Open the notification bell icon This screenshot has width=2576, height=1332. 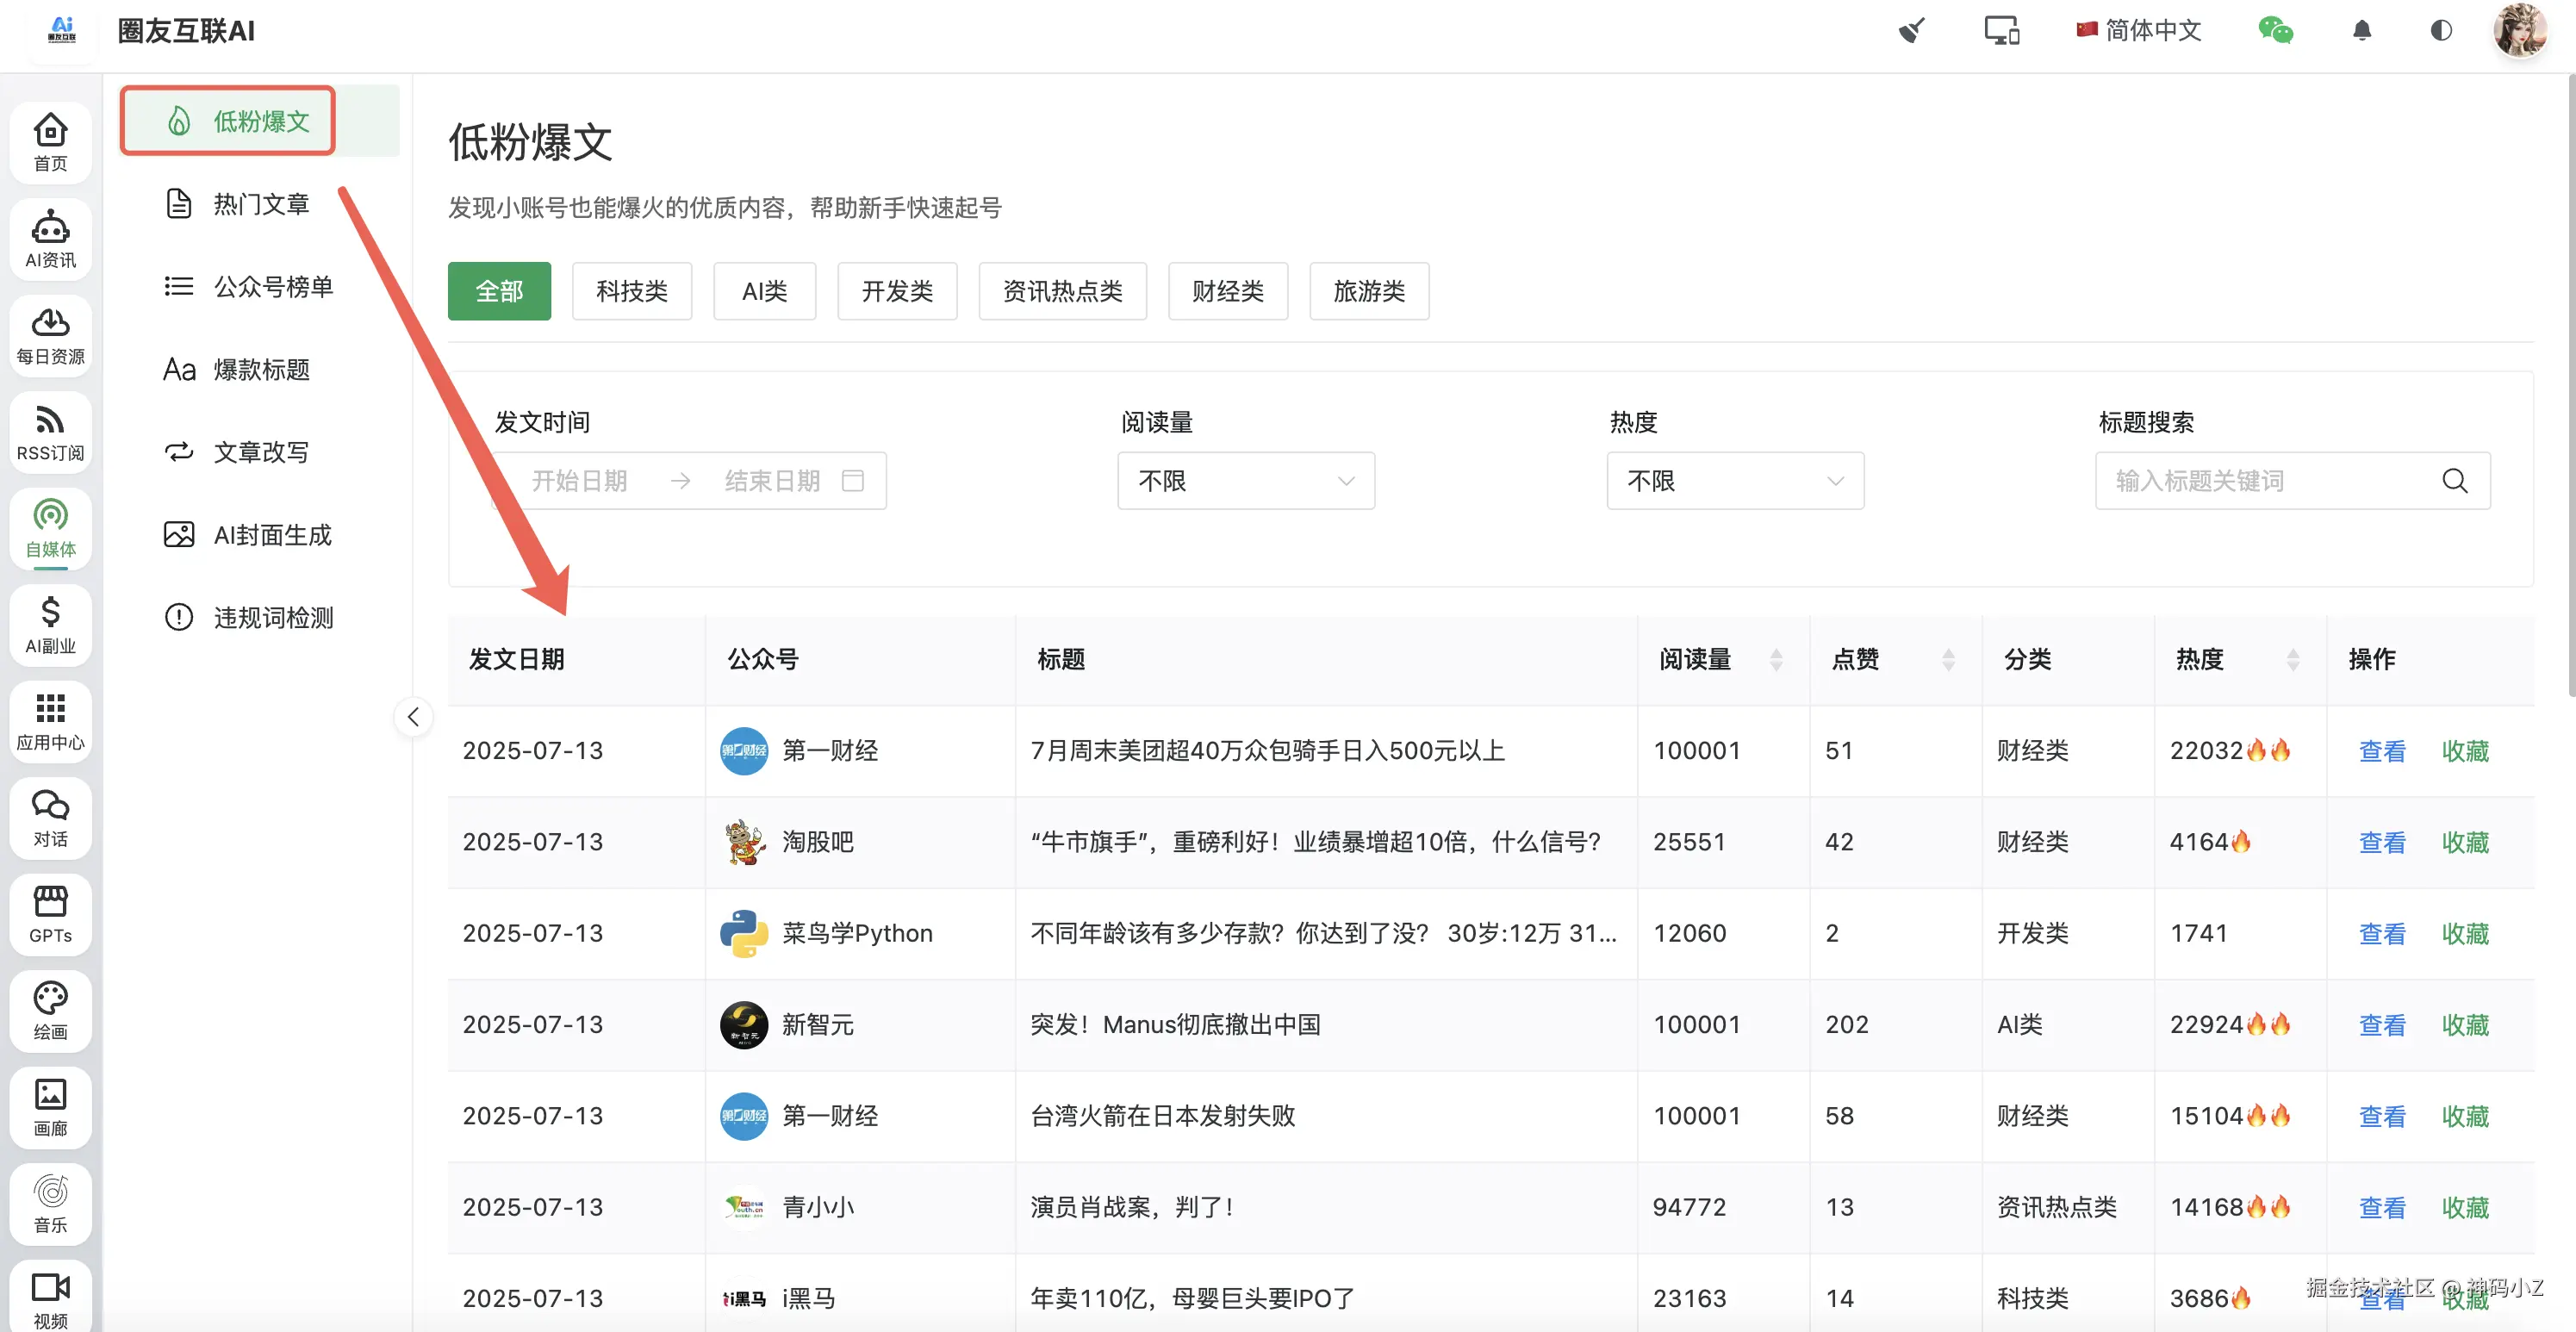point(2361,31)
